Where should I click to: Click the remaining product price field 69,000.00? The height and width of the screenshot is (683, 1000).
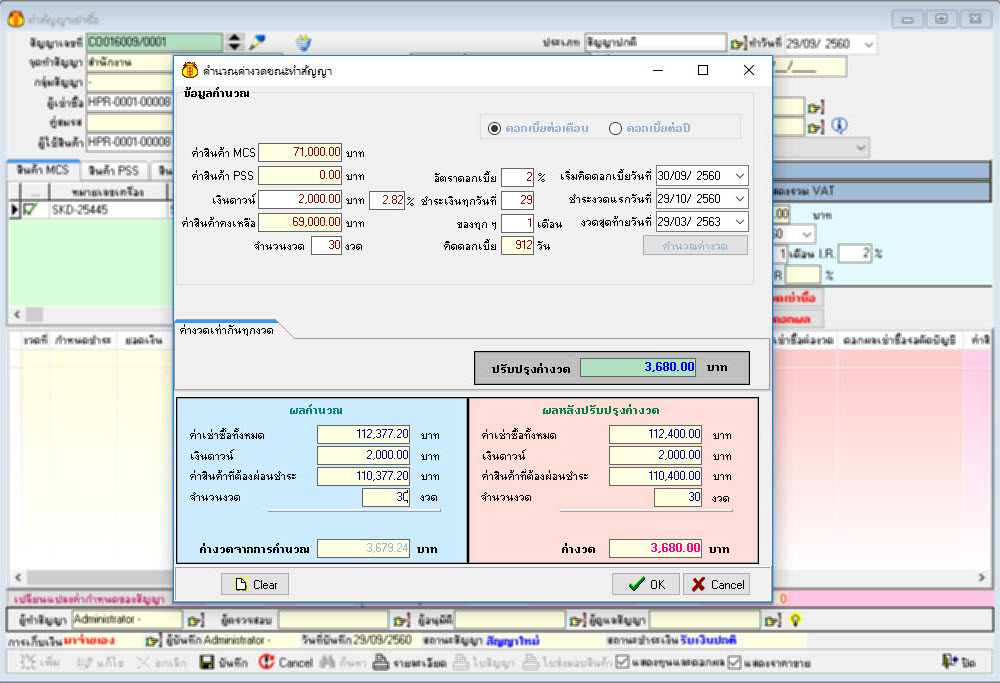(300, 222)
